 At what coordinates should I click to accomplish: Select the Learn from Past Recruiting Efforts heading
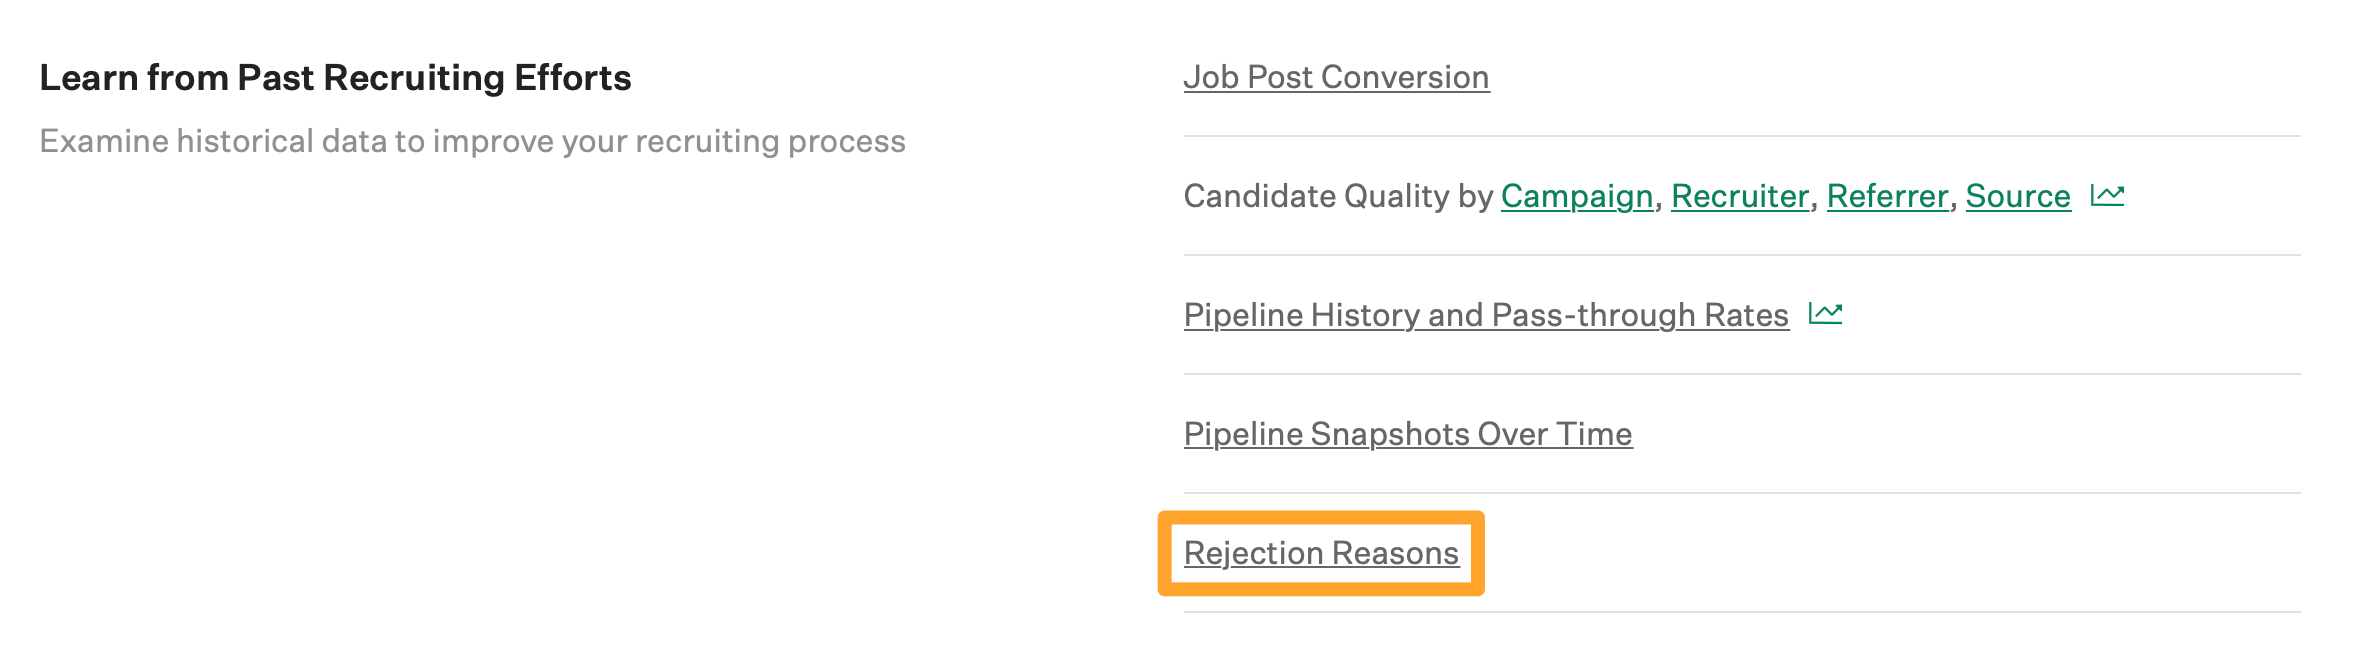pyautogui.click(x=338, y=77)
